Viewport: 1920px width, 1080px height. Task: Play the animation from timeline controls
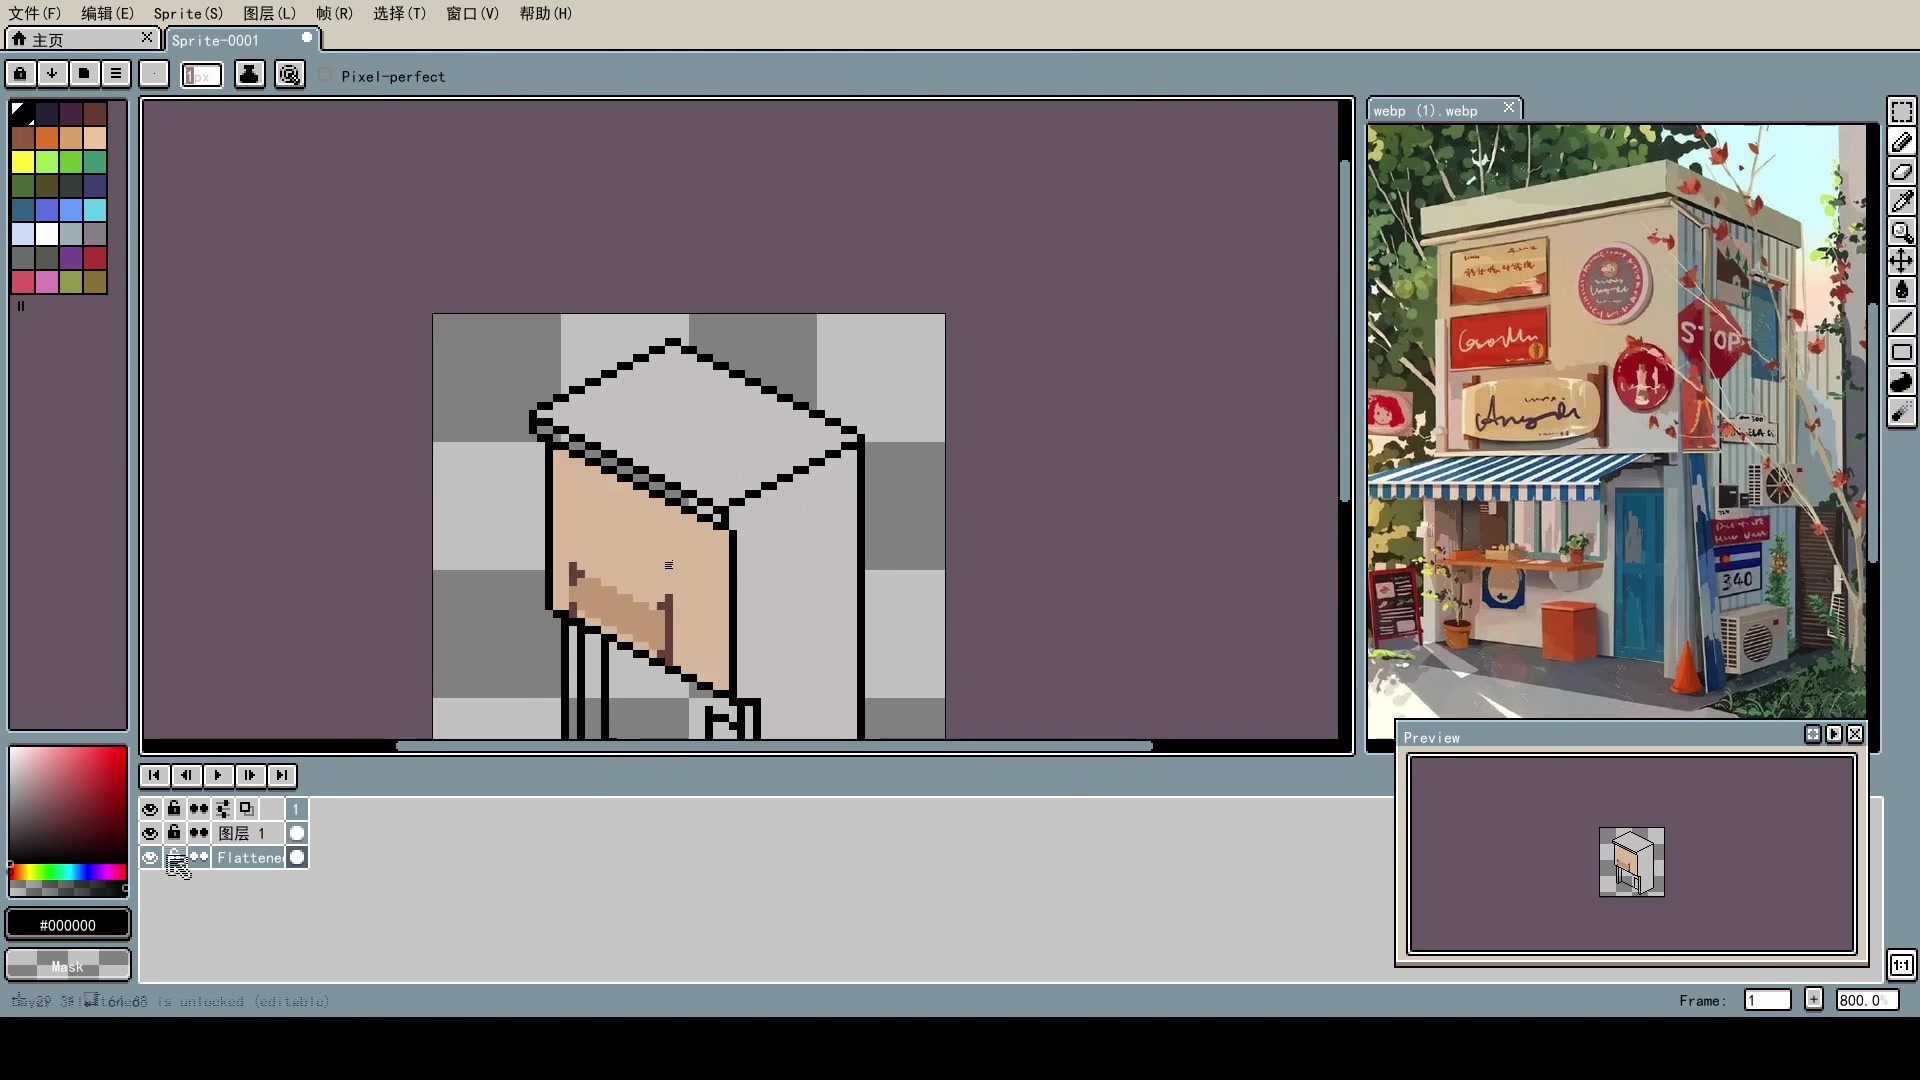[218, 775]
